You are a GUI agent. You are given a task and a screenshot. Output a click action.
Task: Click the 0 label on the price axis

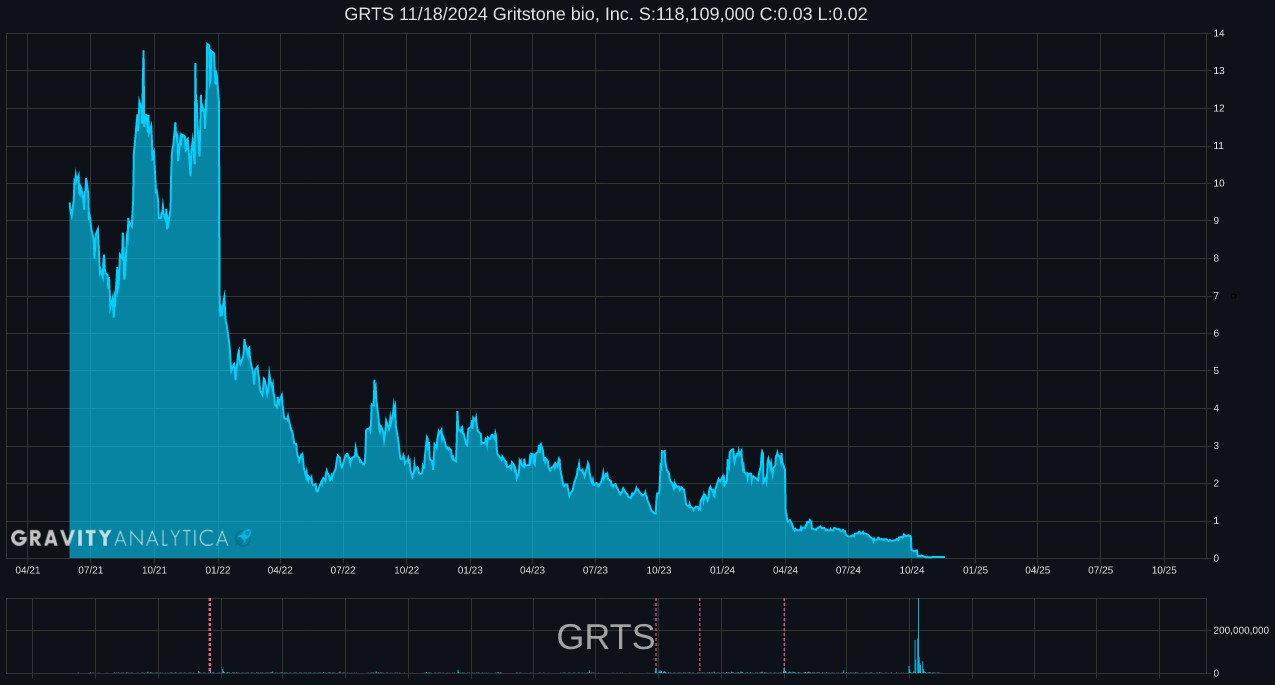coord(1216,558)
